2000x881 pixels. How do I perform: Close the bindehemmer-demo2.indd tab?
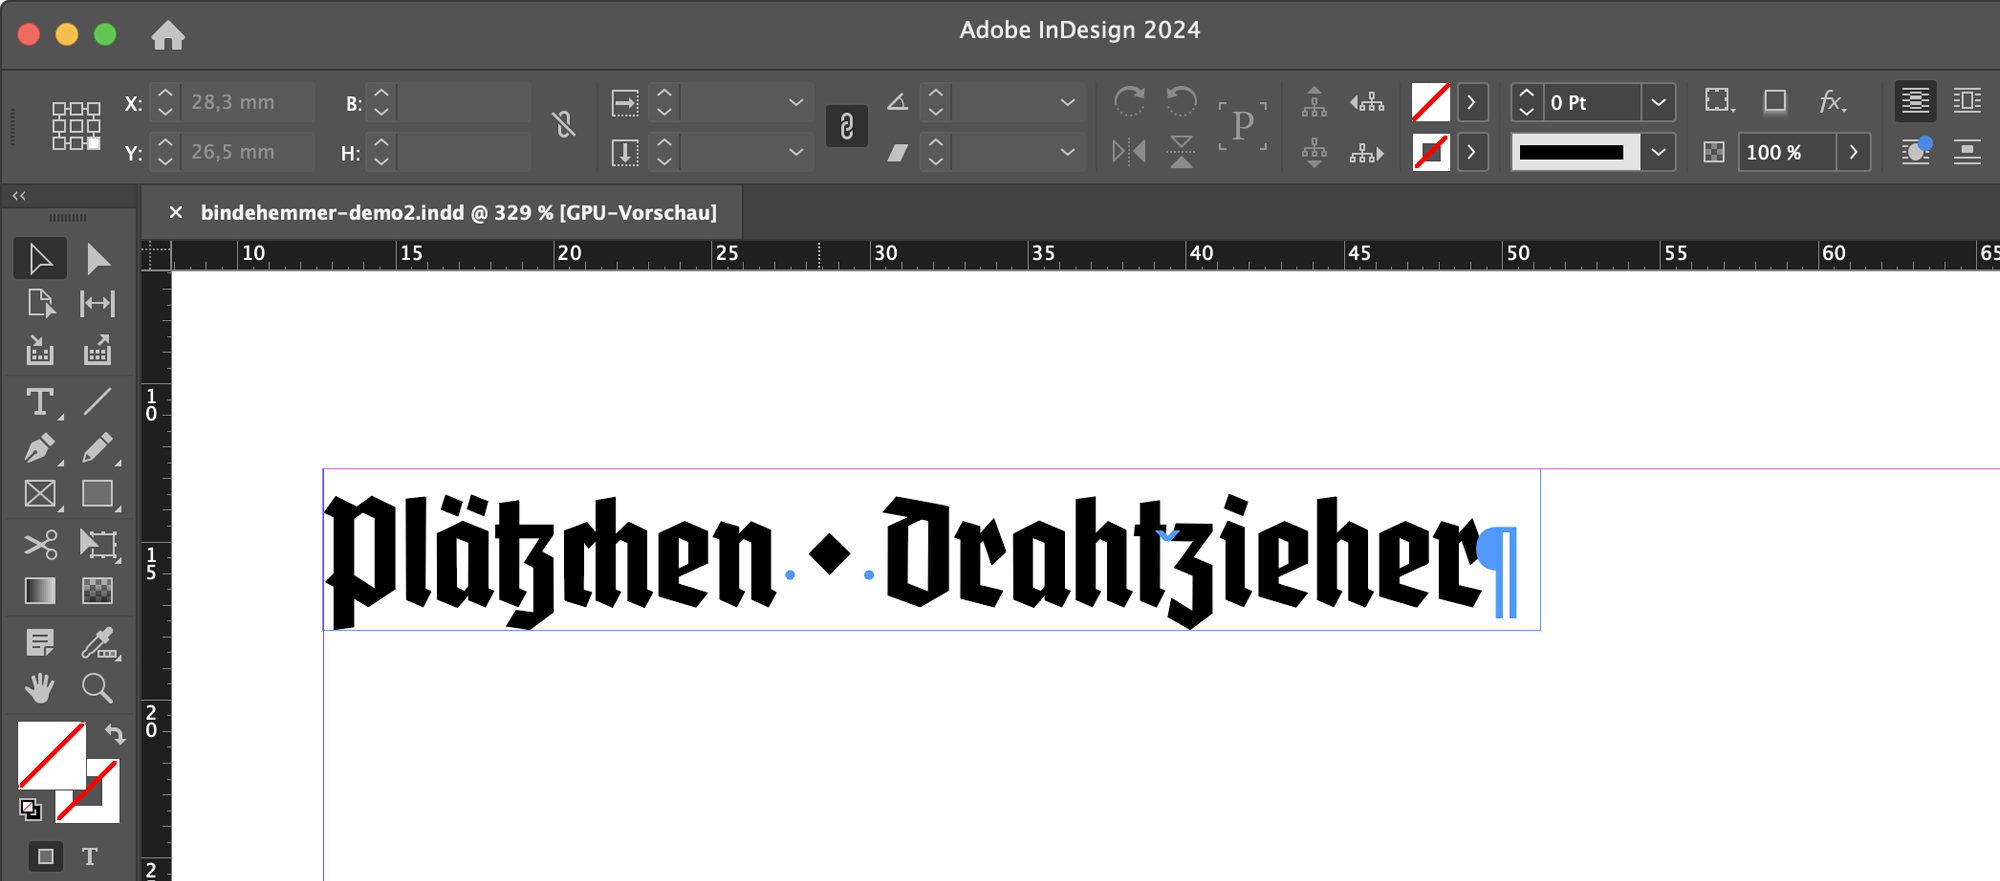pyautogui.click(x=176, y=212)
